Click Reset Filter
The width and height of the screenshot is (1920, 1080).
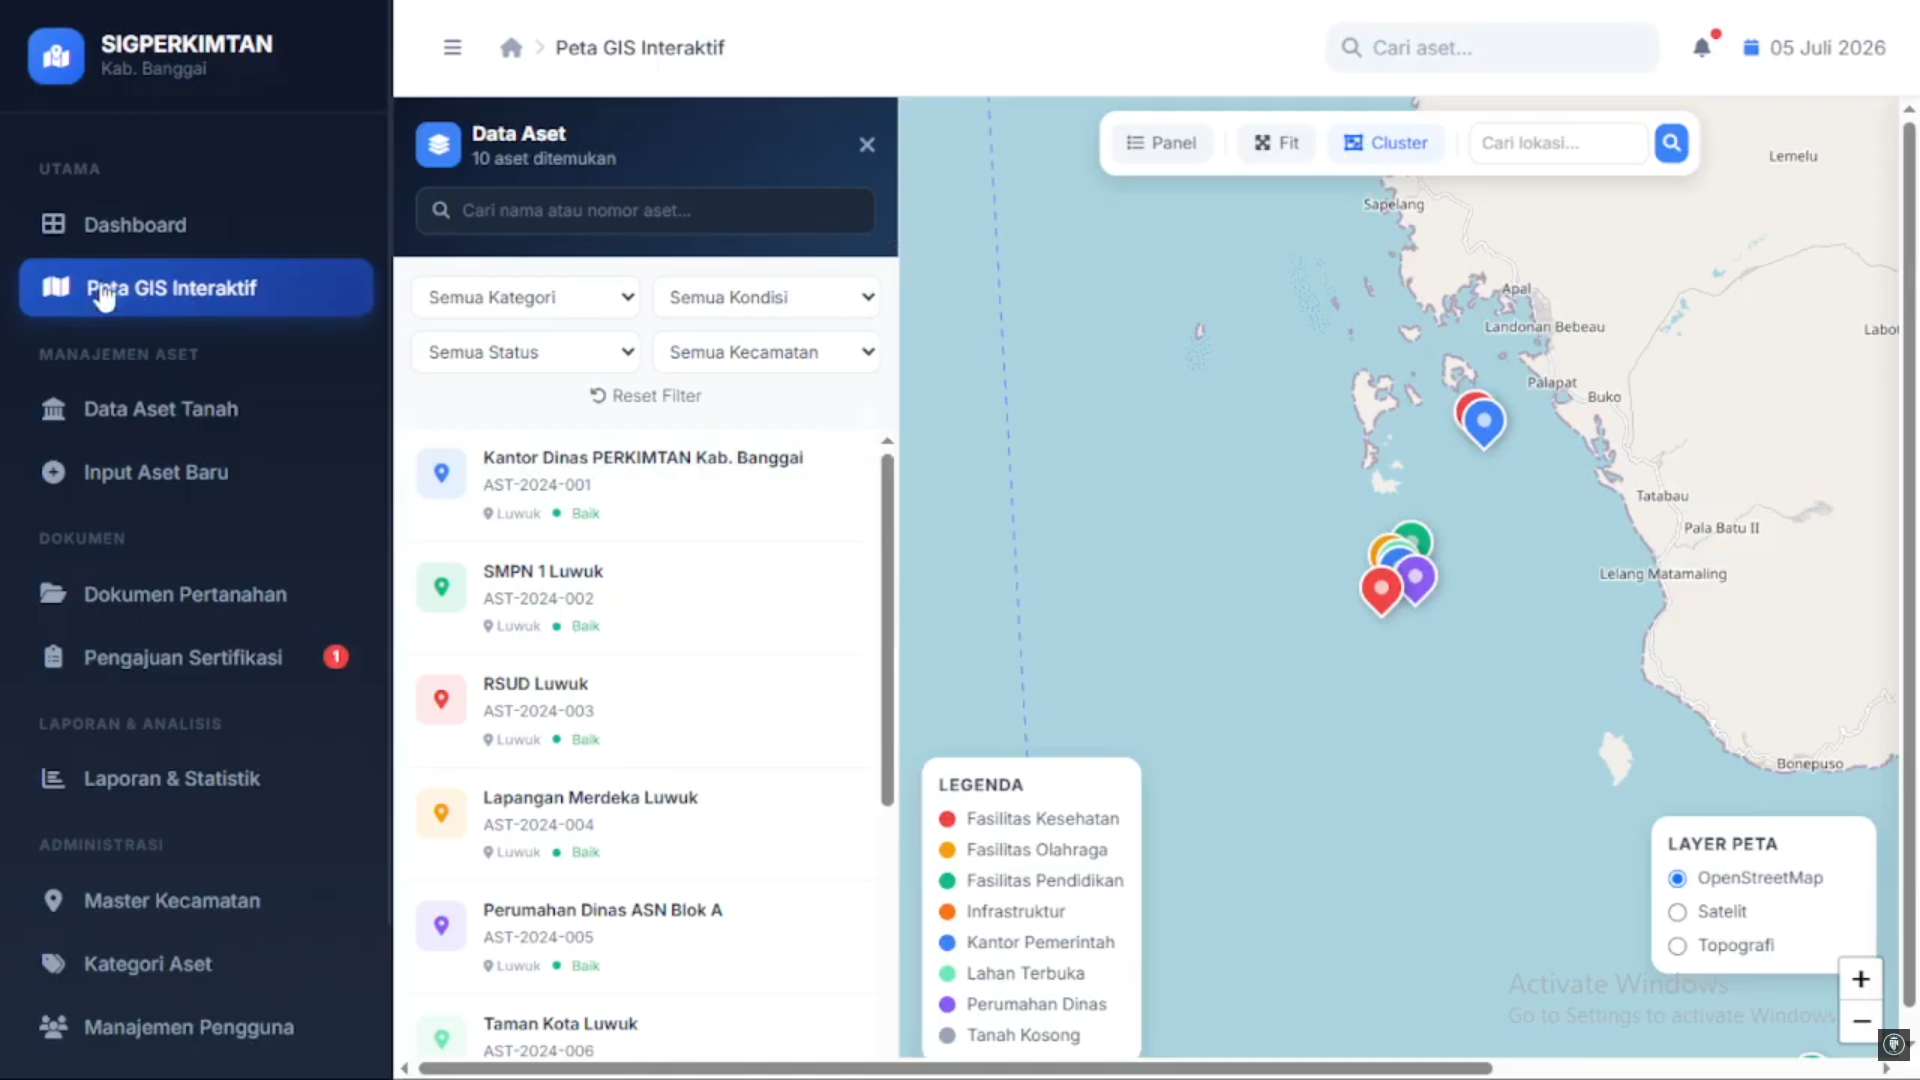[646, 396]
